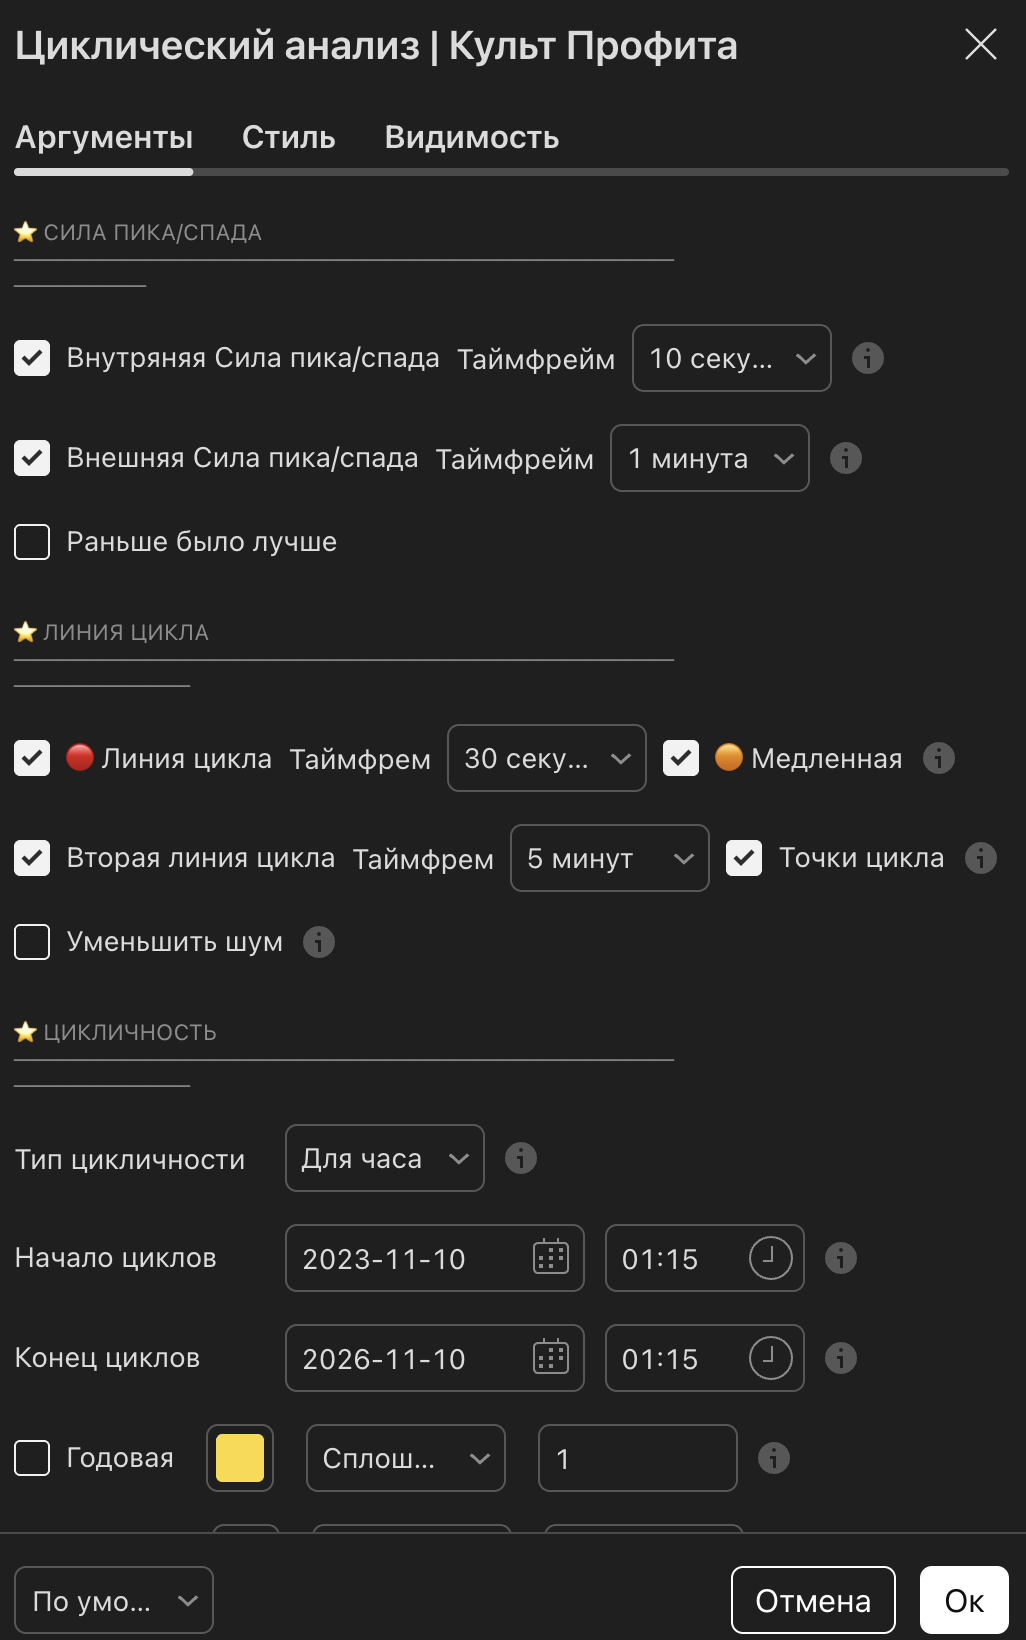Viewport: 1026px width, 1640px height.
Task: Open calendar picker for Начало циклов date
Action: click(550, 1258)
